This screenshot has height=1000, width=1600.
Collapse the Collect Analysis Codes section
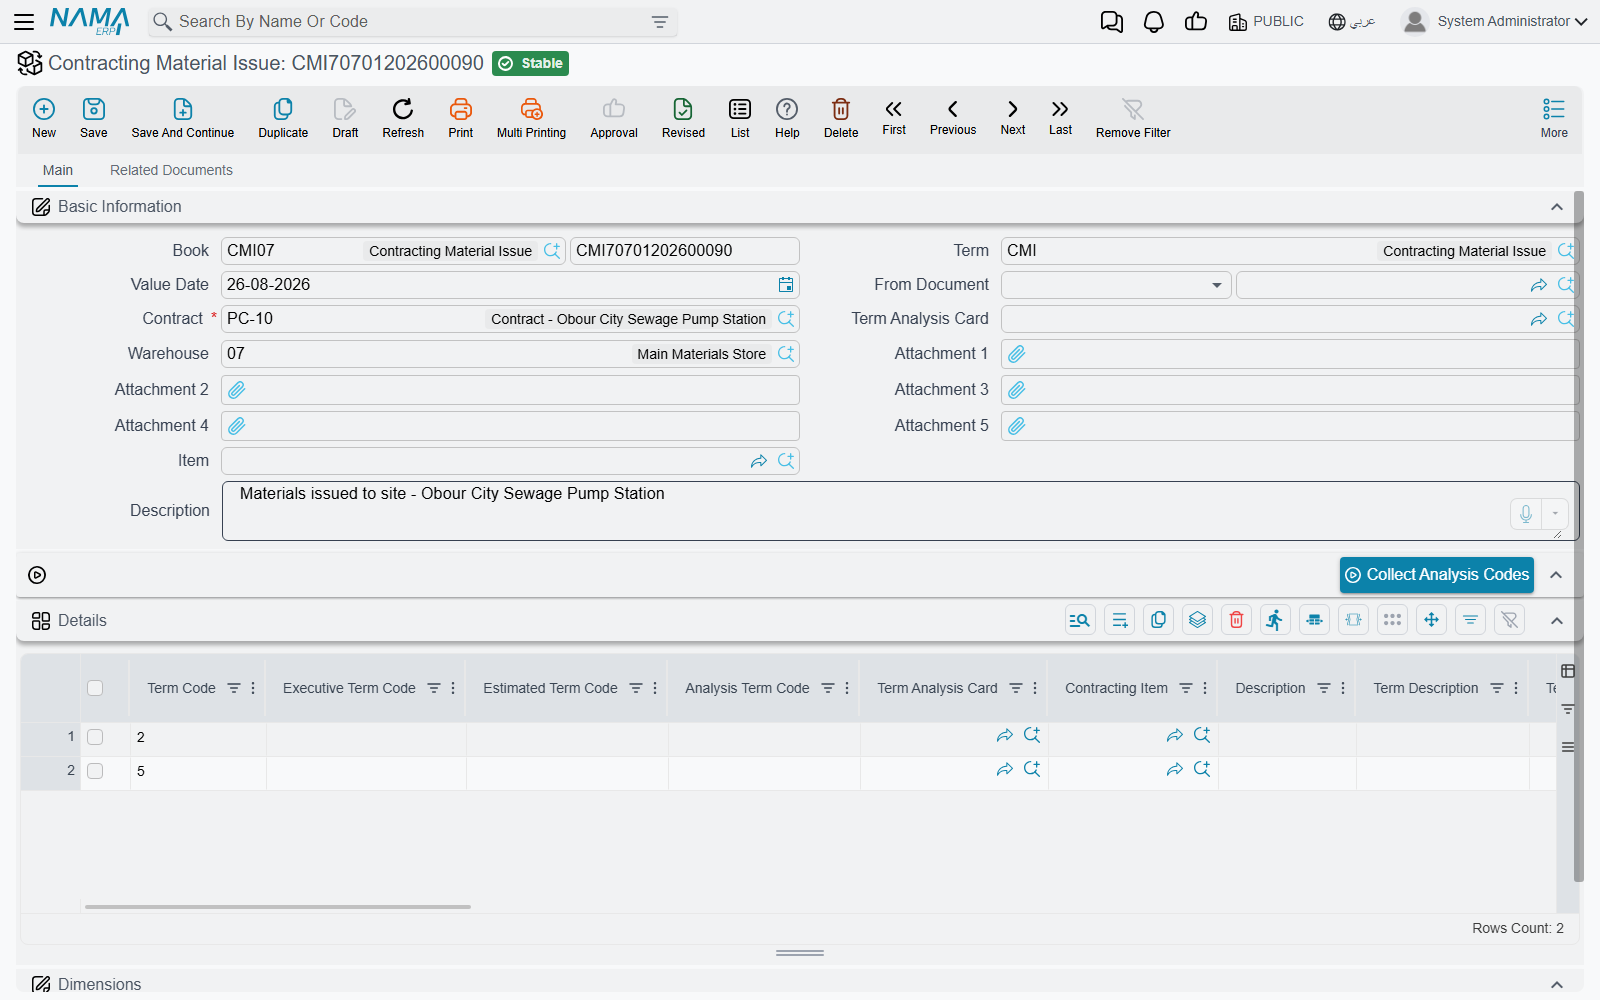click(1556, 575)
